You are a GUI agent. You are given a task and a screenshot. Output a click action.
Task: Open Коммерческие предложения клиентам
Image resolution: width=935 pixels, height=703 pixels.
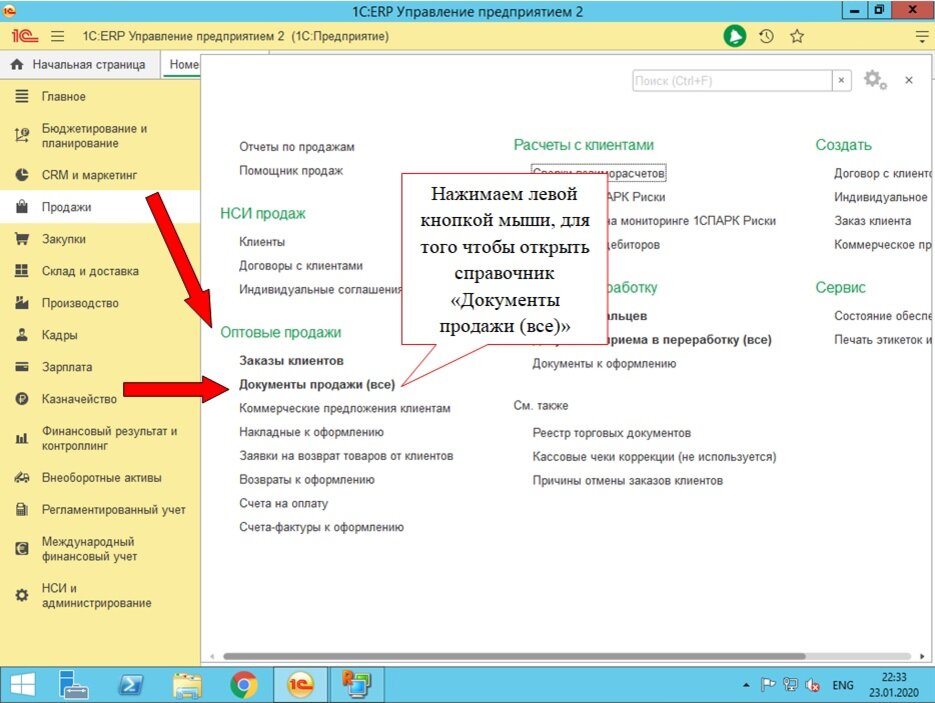pyautogui.click(x=345, y=408)
